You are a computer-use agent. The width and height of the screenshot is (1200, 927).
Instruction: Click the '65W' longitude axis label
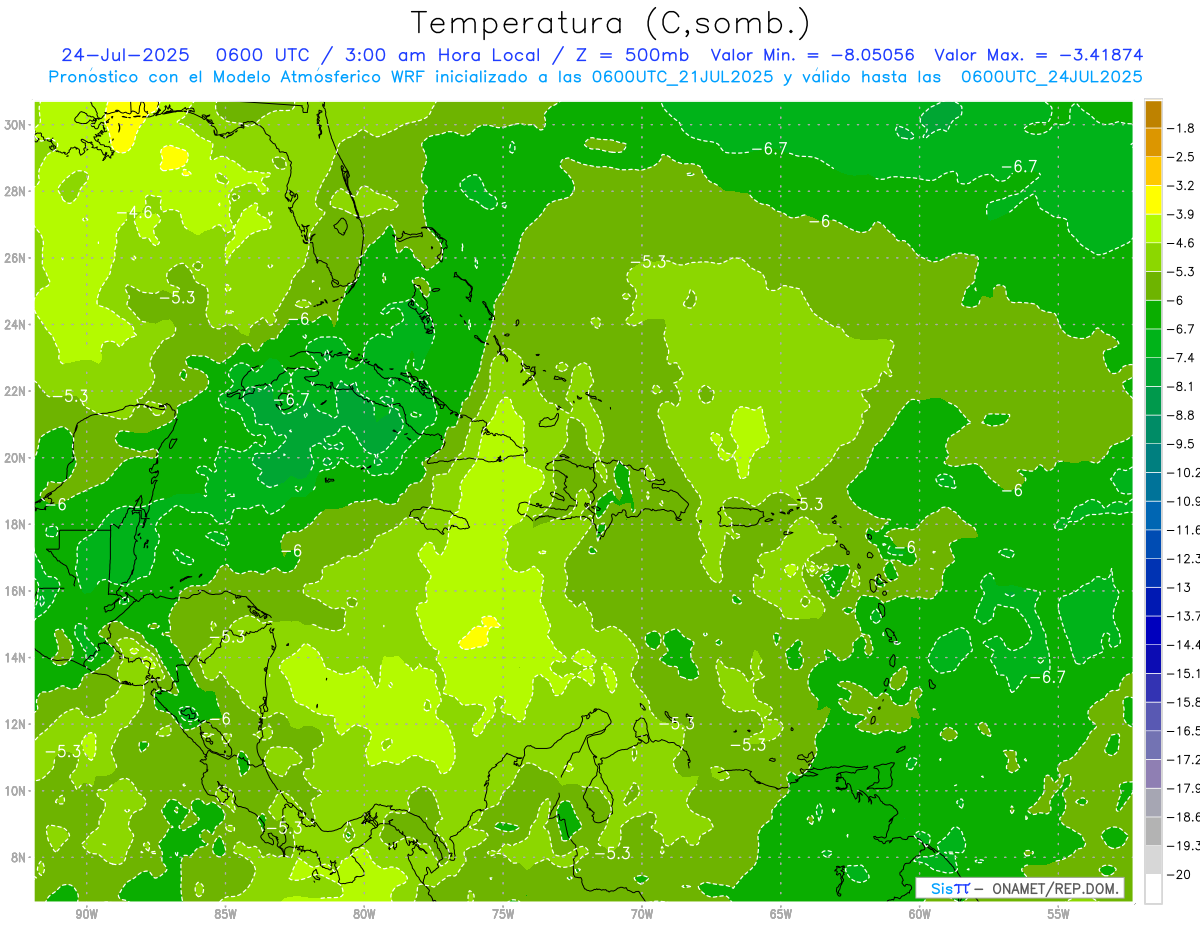(781, 915)
